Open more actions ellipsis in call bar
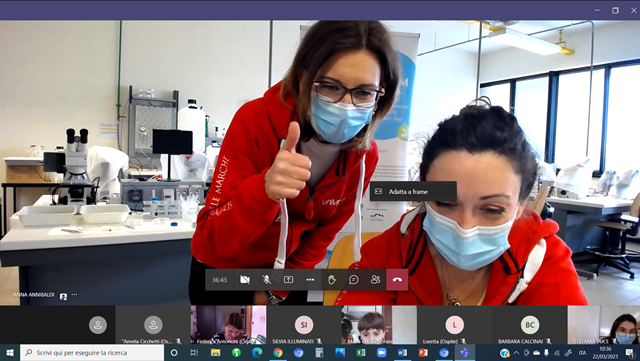The height and width of the screenshot is (361, 640). coord(310,280)
